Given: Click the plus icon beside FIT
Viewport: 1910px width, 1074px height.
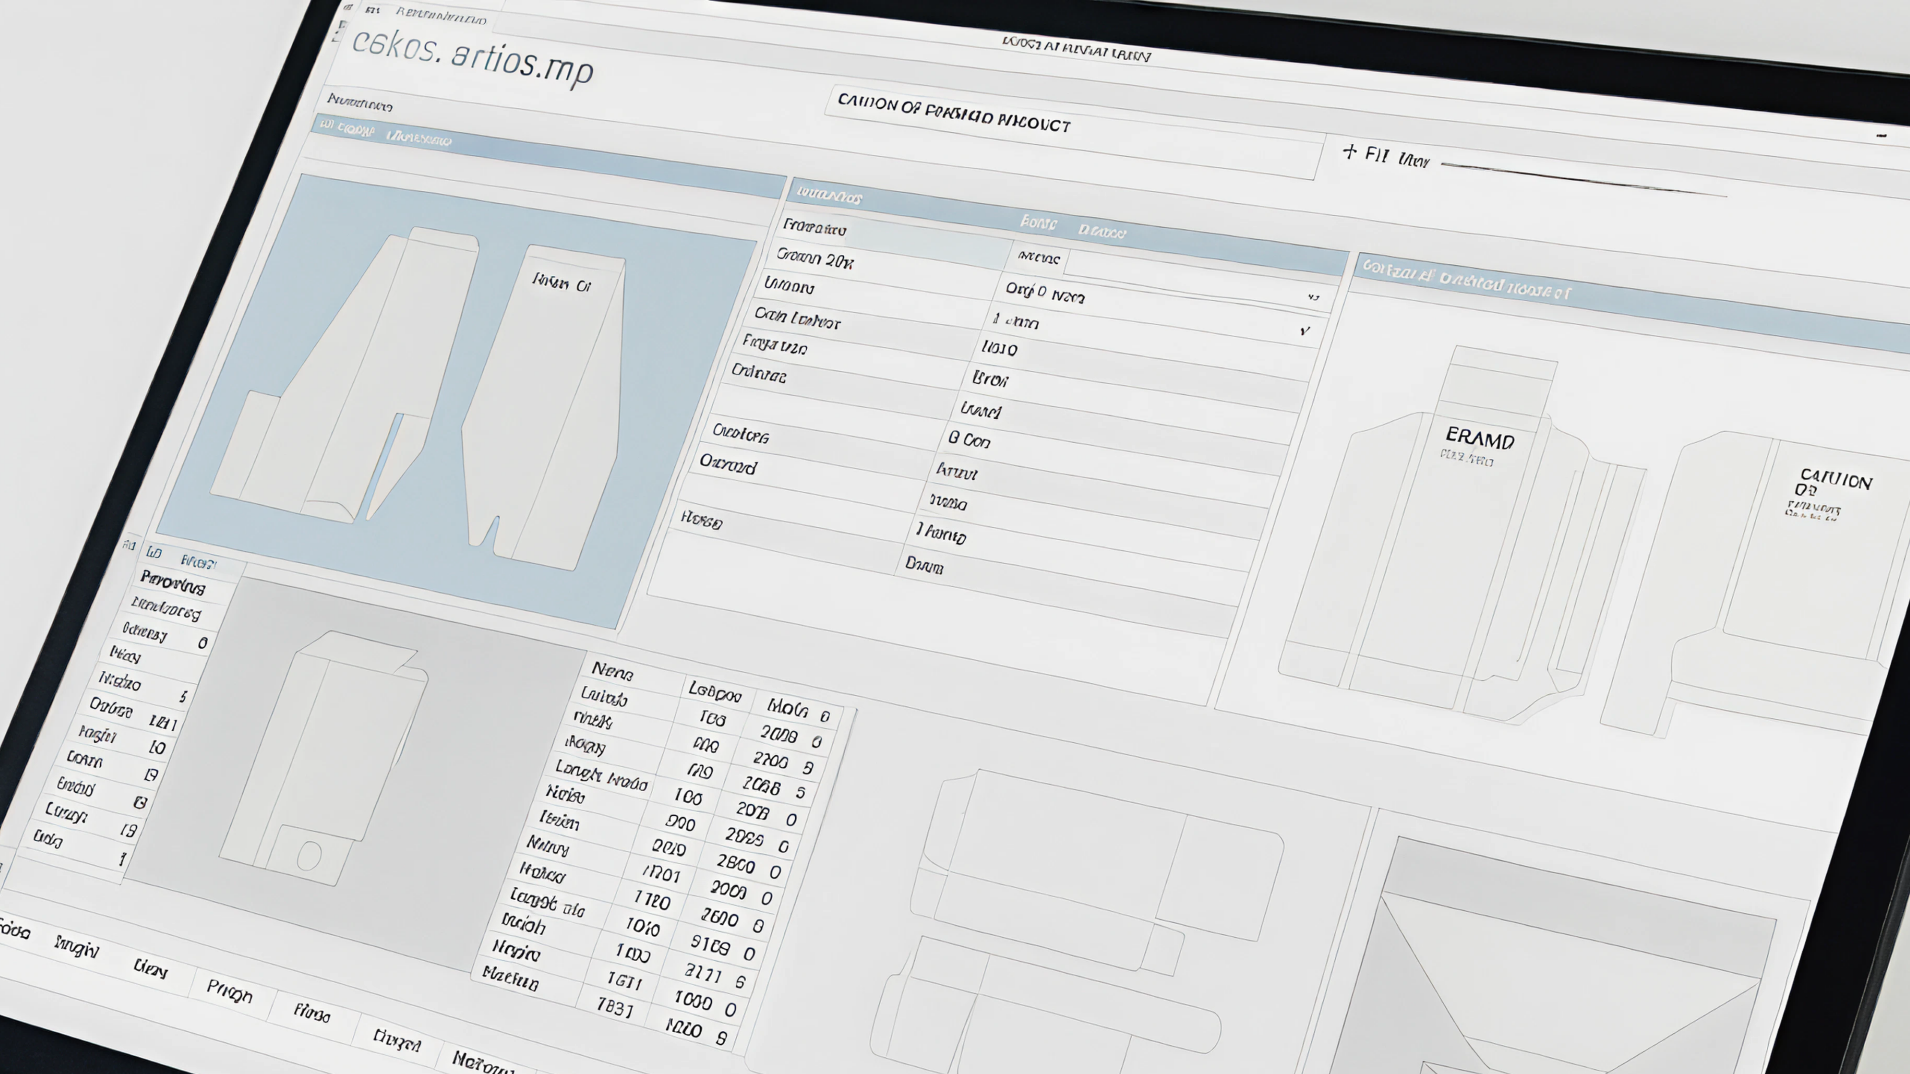Looking at the screenshot, I should (x=1350, y=152).
